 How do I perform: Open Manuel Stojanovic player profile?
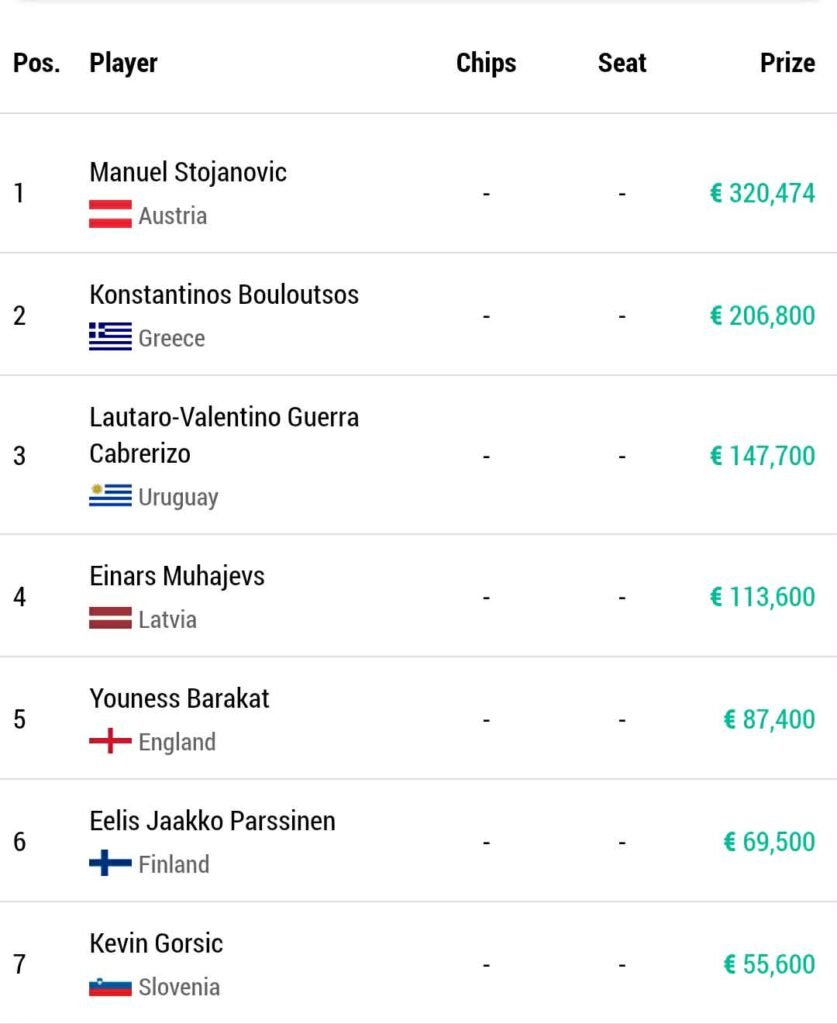click(x=188, y=172)
